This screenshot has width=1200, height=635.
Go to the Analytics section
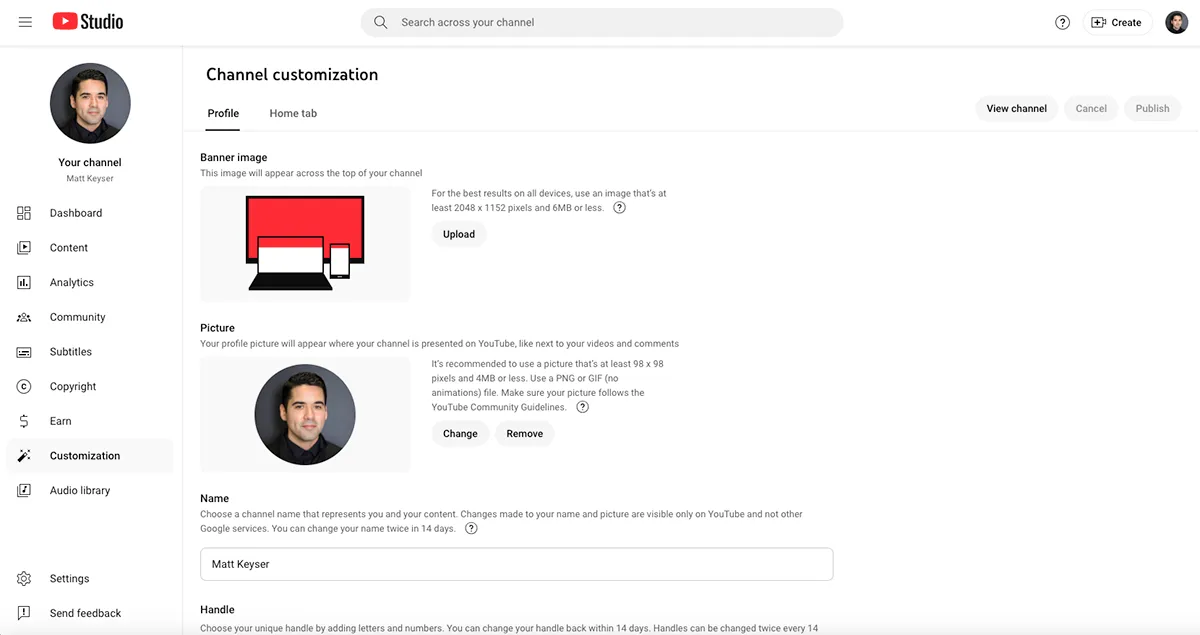click(x=71, y=283)
